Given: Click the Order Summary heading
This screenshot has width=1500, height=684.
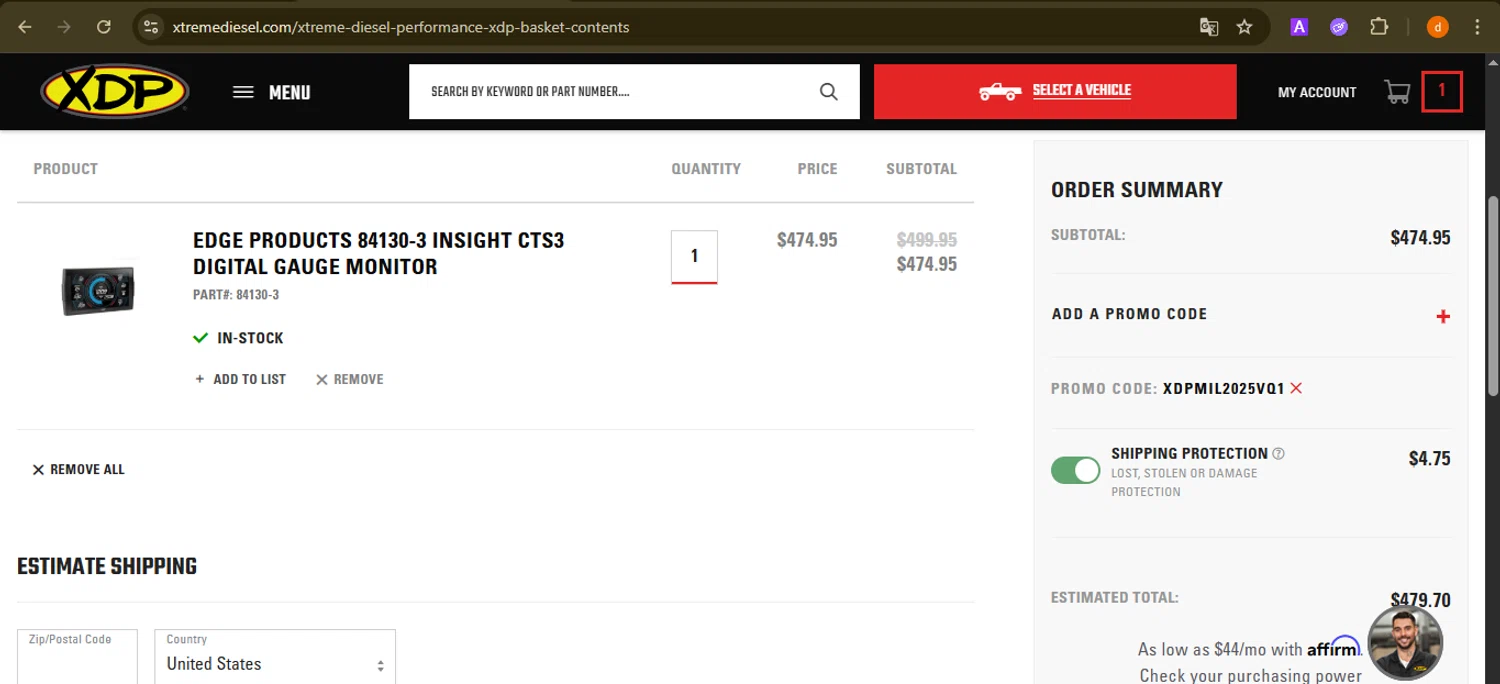Looking at the screenshot, I should point(1137,190).
